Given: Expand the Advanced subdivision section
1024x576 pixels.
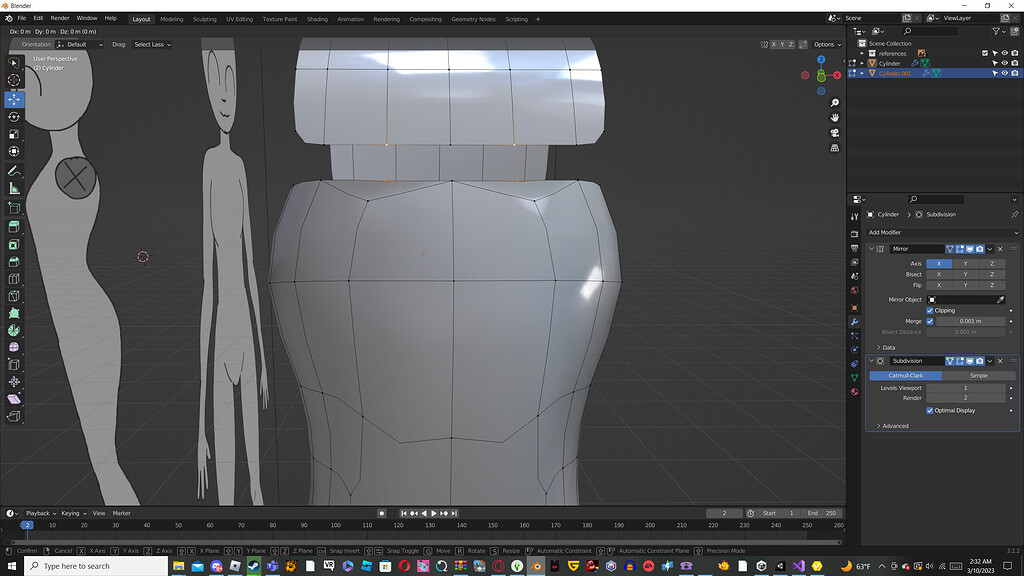Looking at the screenshot, I should point(892,426).
